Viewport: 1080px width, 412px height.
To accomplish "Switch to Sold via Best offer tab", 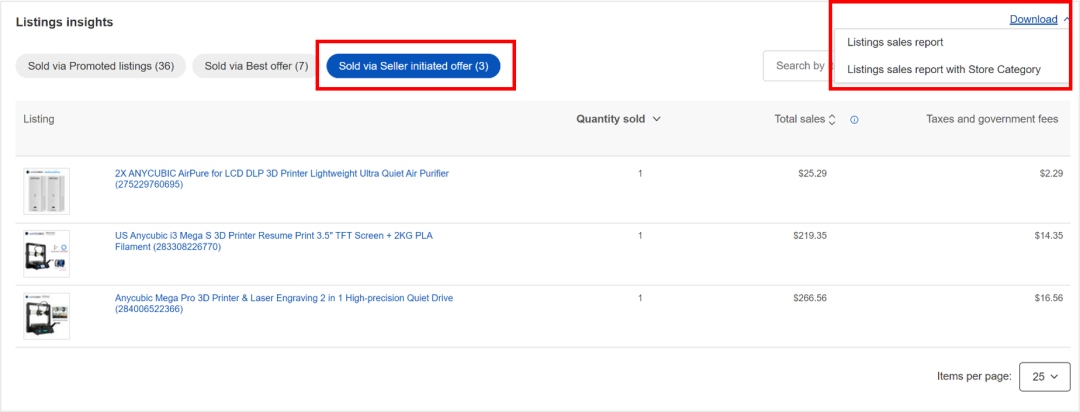I will click(256, 66).
